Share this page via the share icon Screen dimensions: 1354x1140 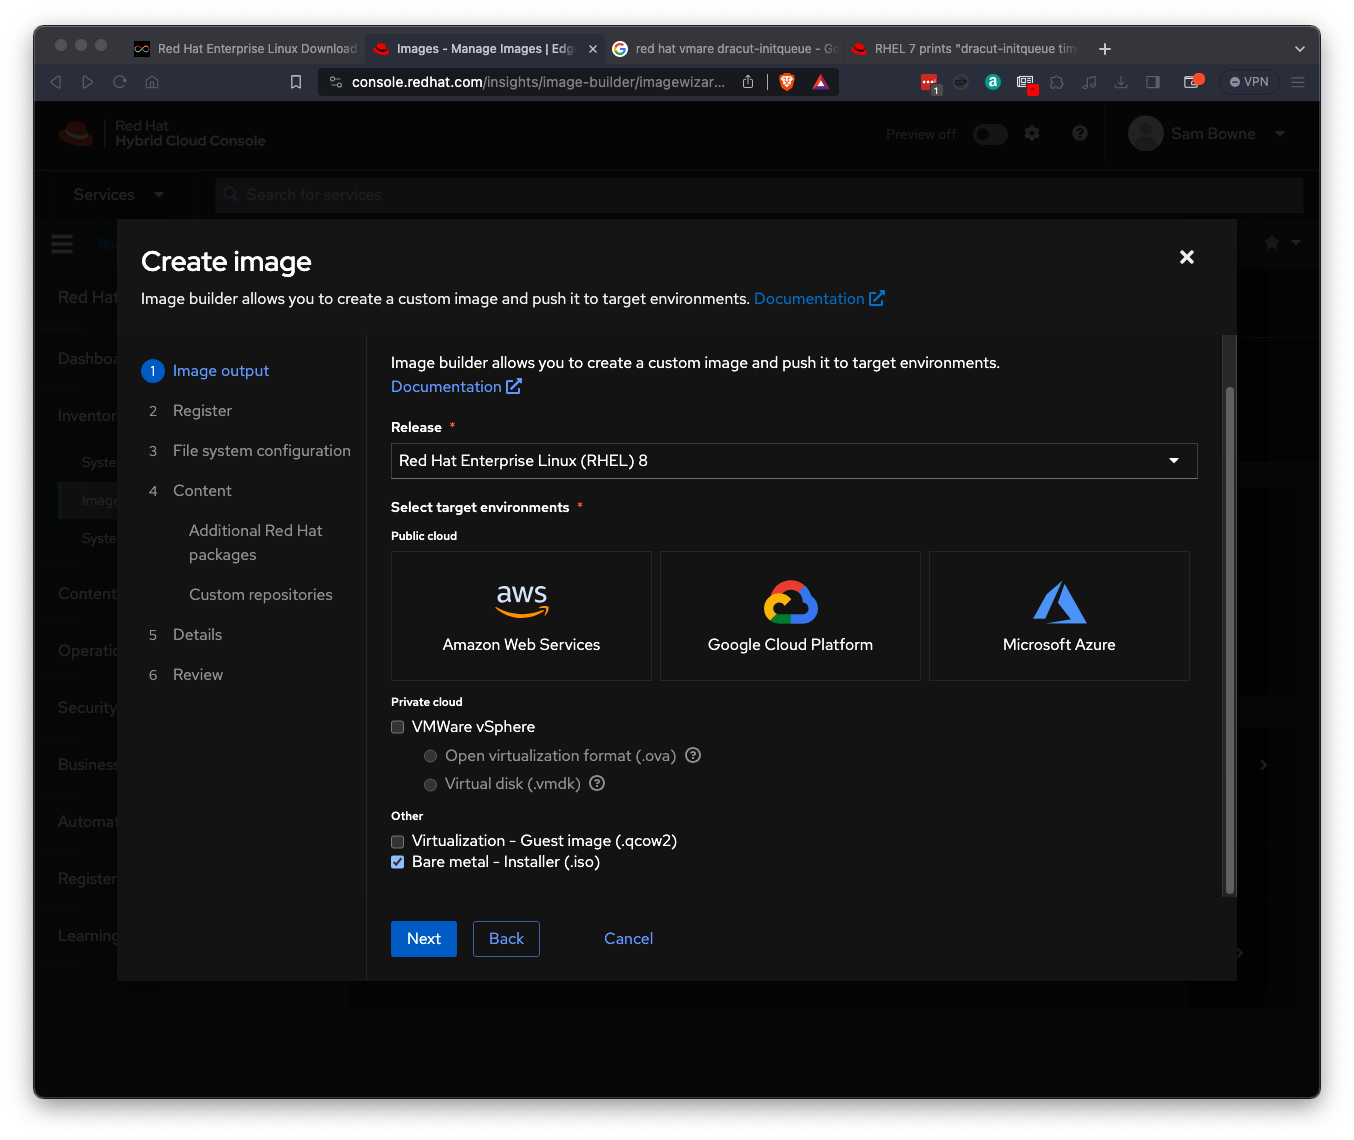pyautogui.click(x=748, y=82)
